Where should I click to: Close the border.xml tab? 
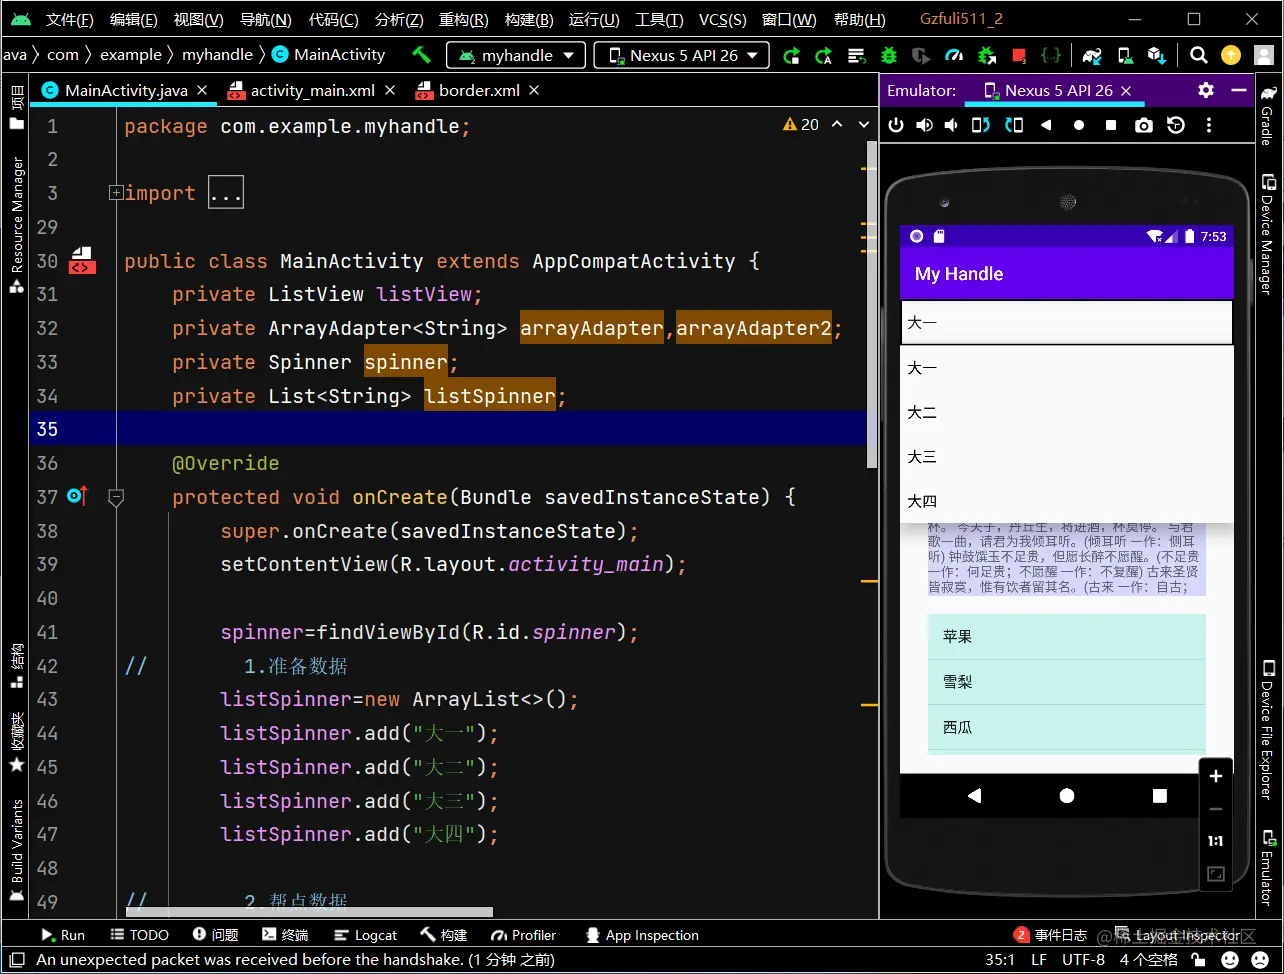534,90
